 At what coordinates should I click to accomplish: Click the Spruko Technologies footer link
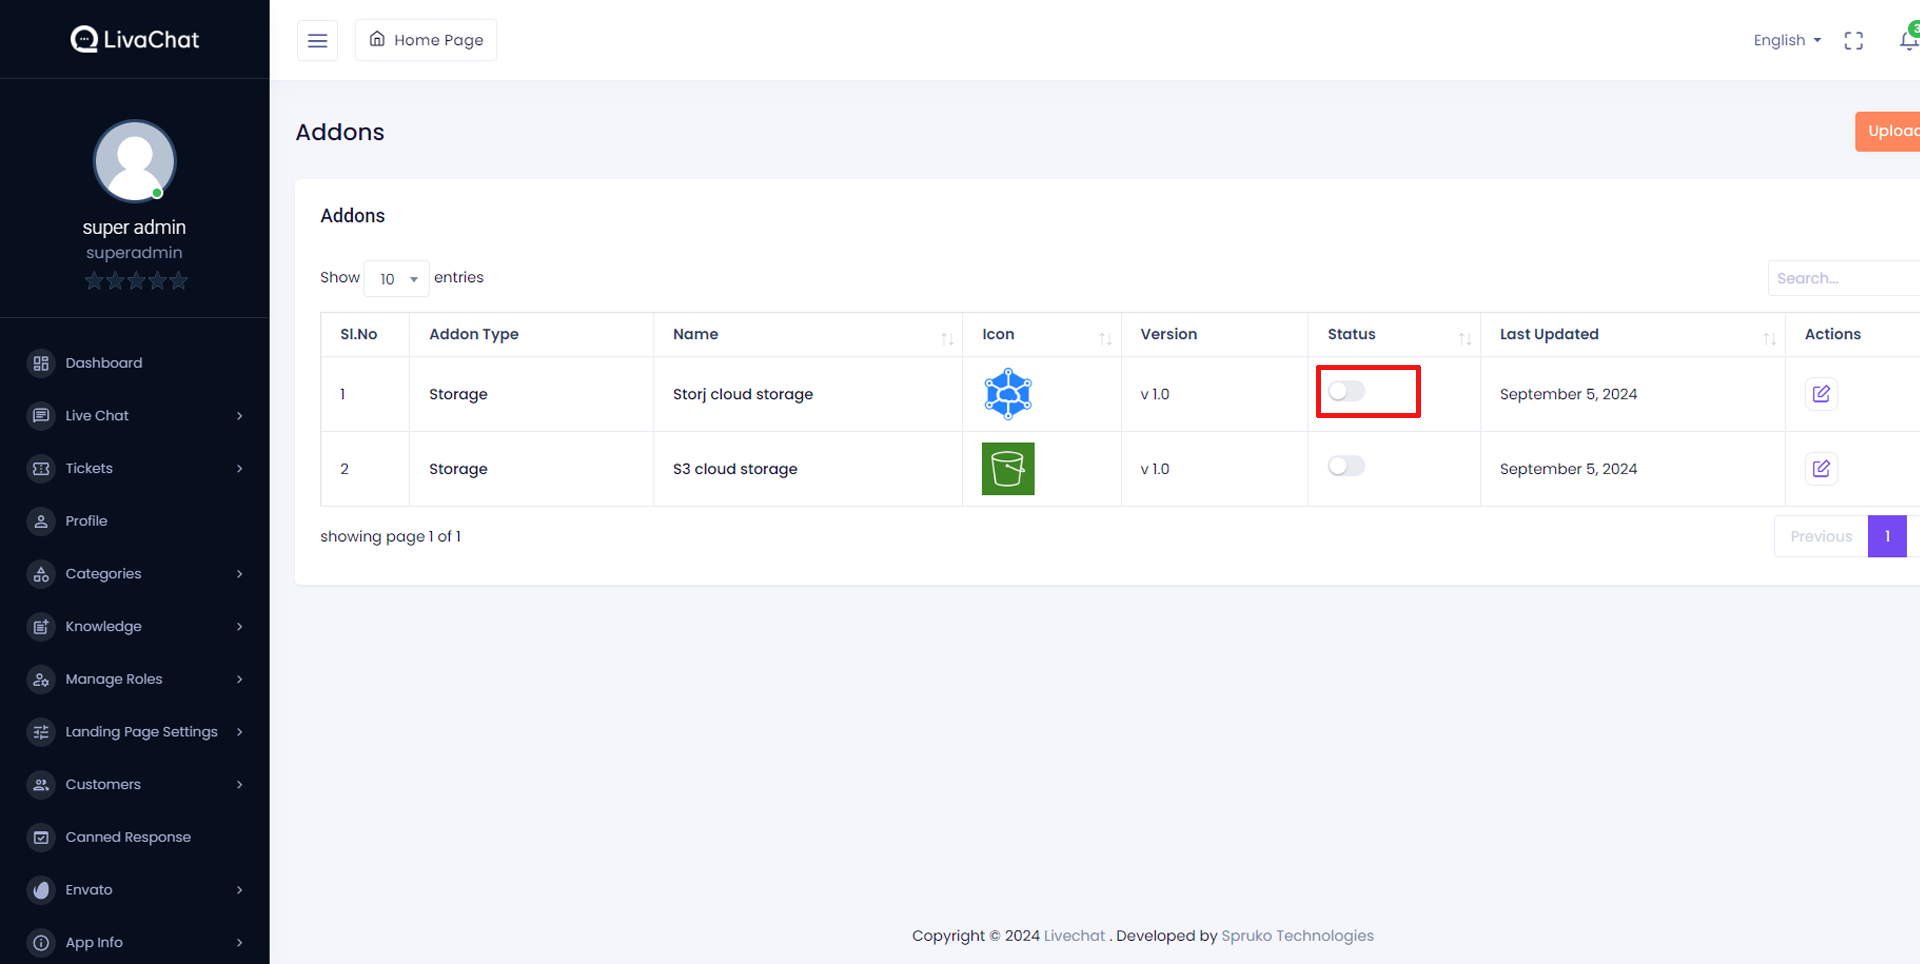1297,936
